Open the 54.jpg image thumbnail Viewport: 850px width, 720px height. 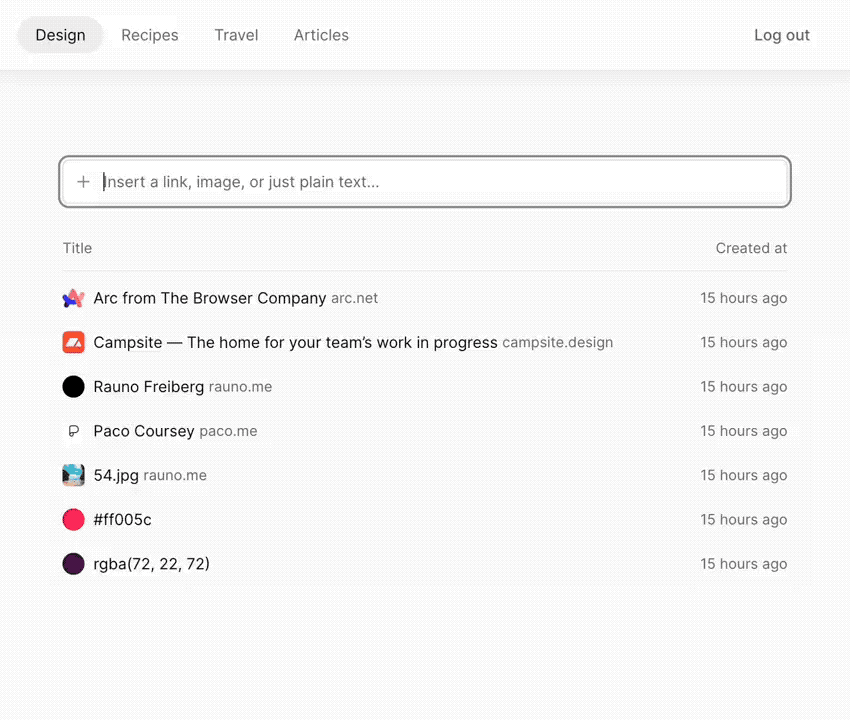(x=73, y=475)
